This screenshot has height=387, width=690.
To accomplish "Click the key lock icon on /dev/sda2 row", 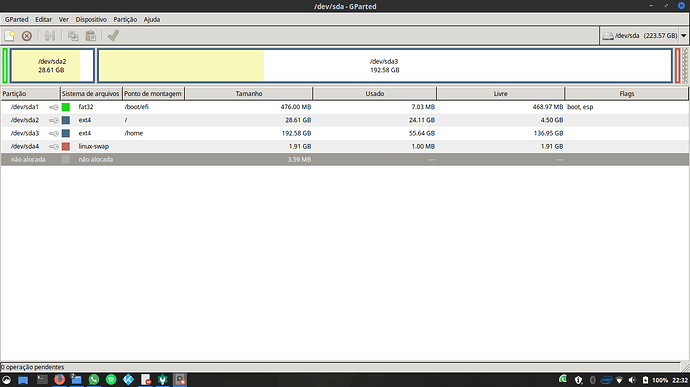I will [x=54, y=120].
